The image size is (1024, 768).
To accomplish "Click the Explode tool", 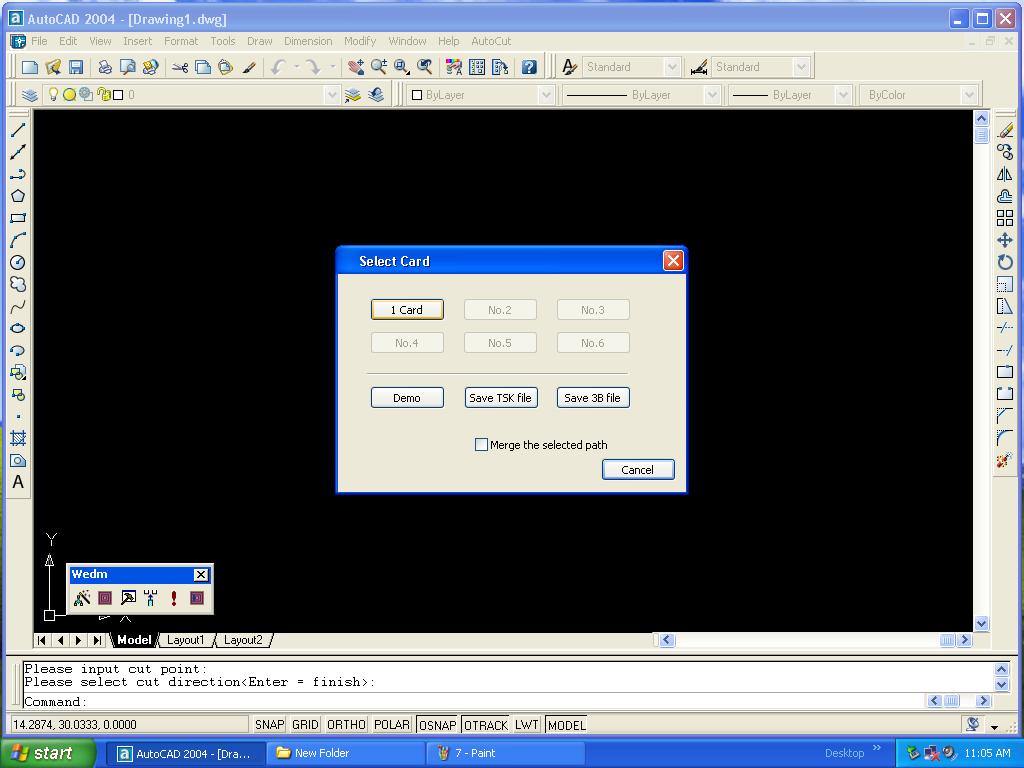I will coord(1005,460).
